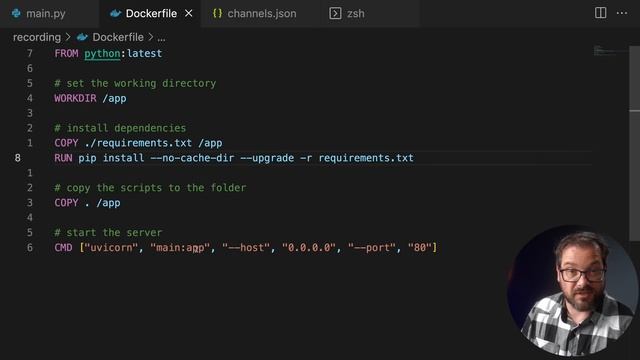This screenshot has width=640, height=360.
Task: Select the Dockerfile editor tab
Action: [150, 13]
